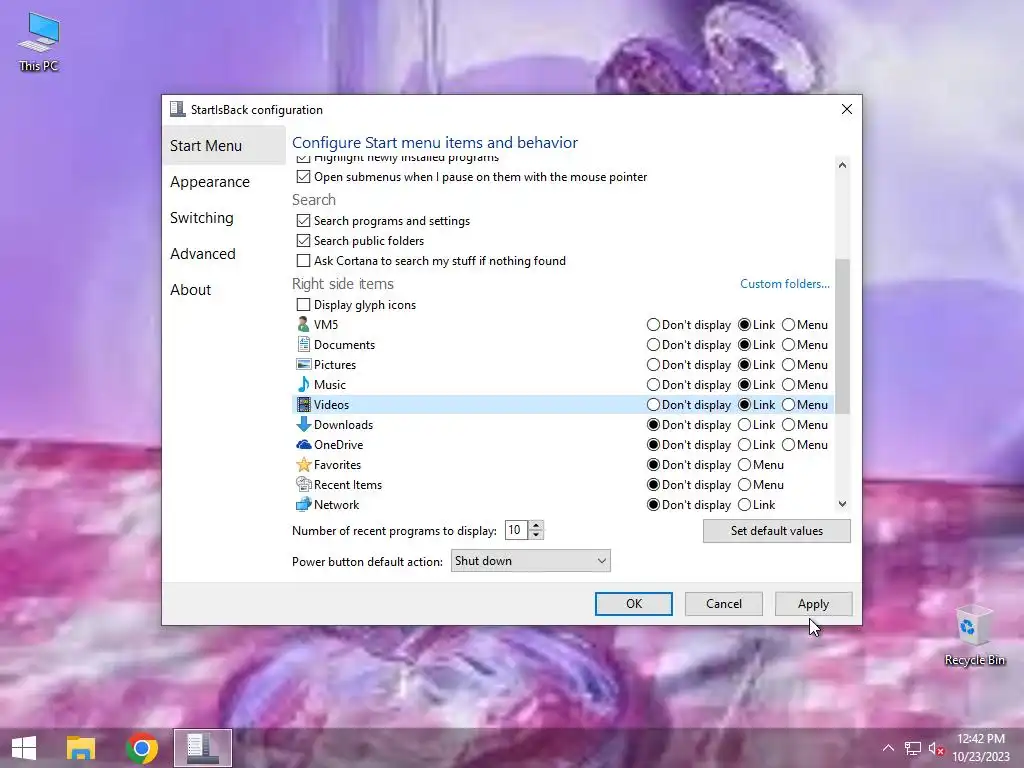Set Documents to Menu
Viewport: 1024px width, 768px height.
[788, 344]
